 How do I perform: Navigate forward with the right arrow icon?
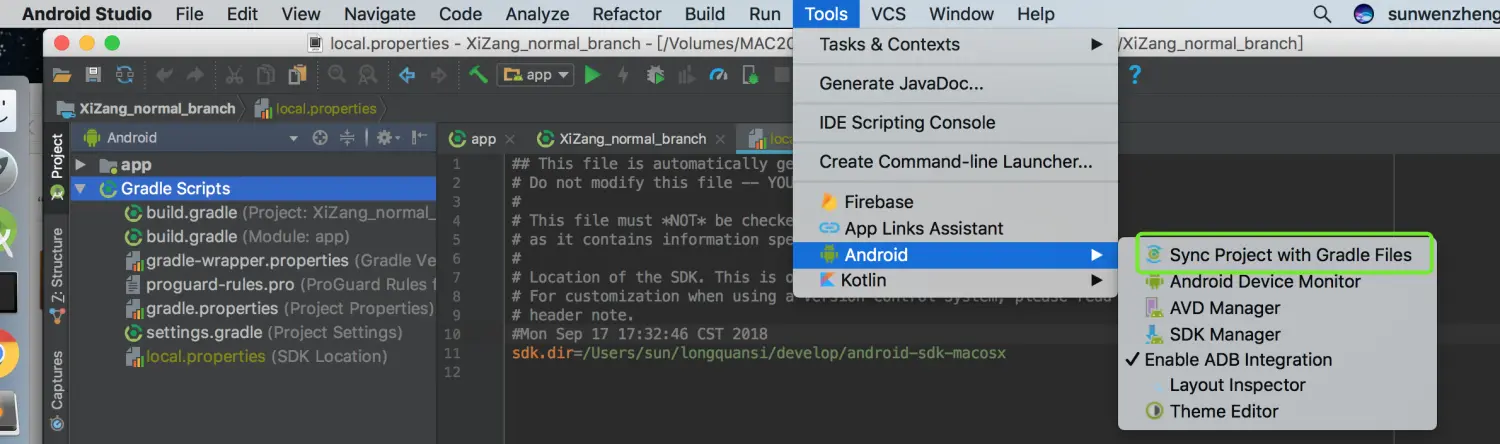[x=438, y=75]
